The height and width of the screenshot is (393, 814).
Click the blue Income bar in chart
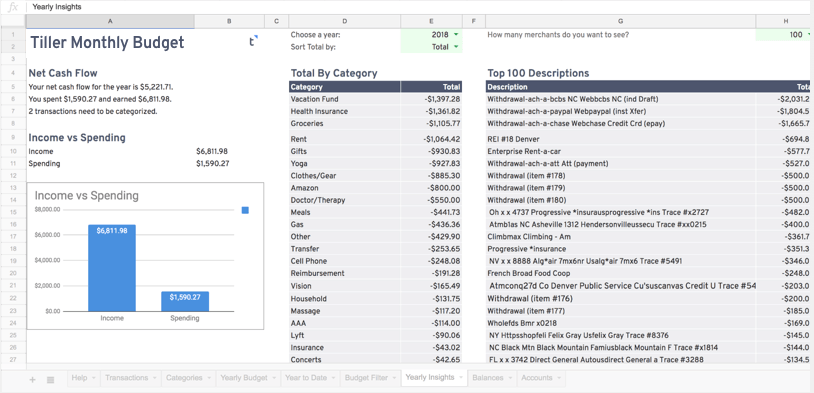point(112,268)
